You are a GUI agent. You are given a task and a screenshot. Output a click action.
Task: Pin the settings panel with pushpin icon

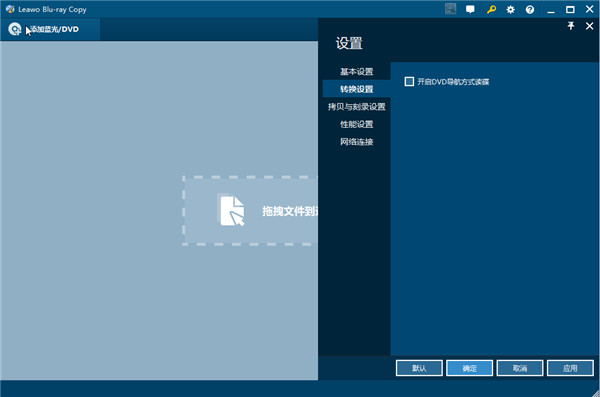point(571,26)
